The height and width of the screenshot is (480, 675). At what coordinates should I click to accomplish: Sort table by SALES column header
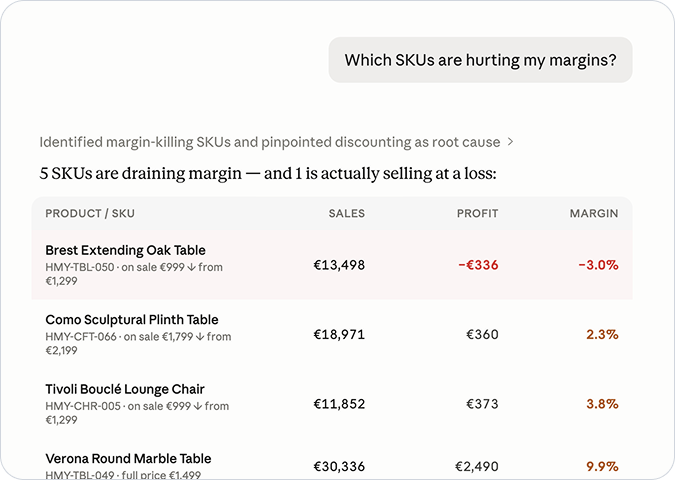[347, 214]
